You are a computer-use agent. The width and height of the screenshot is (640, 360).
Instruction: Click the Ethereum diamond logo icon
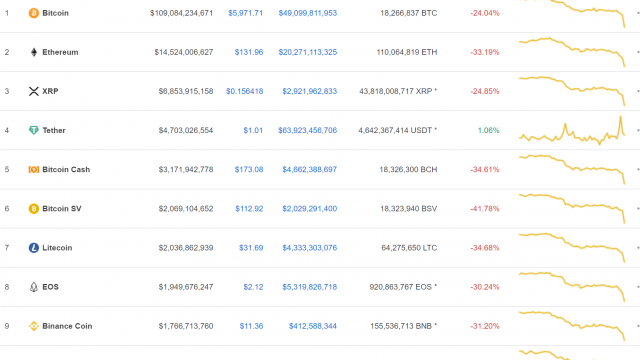coord(33,52)
